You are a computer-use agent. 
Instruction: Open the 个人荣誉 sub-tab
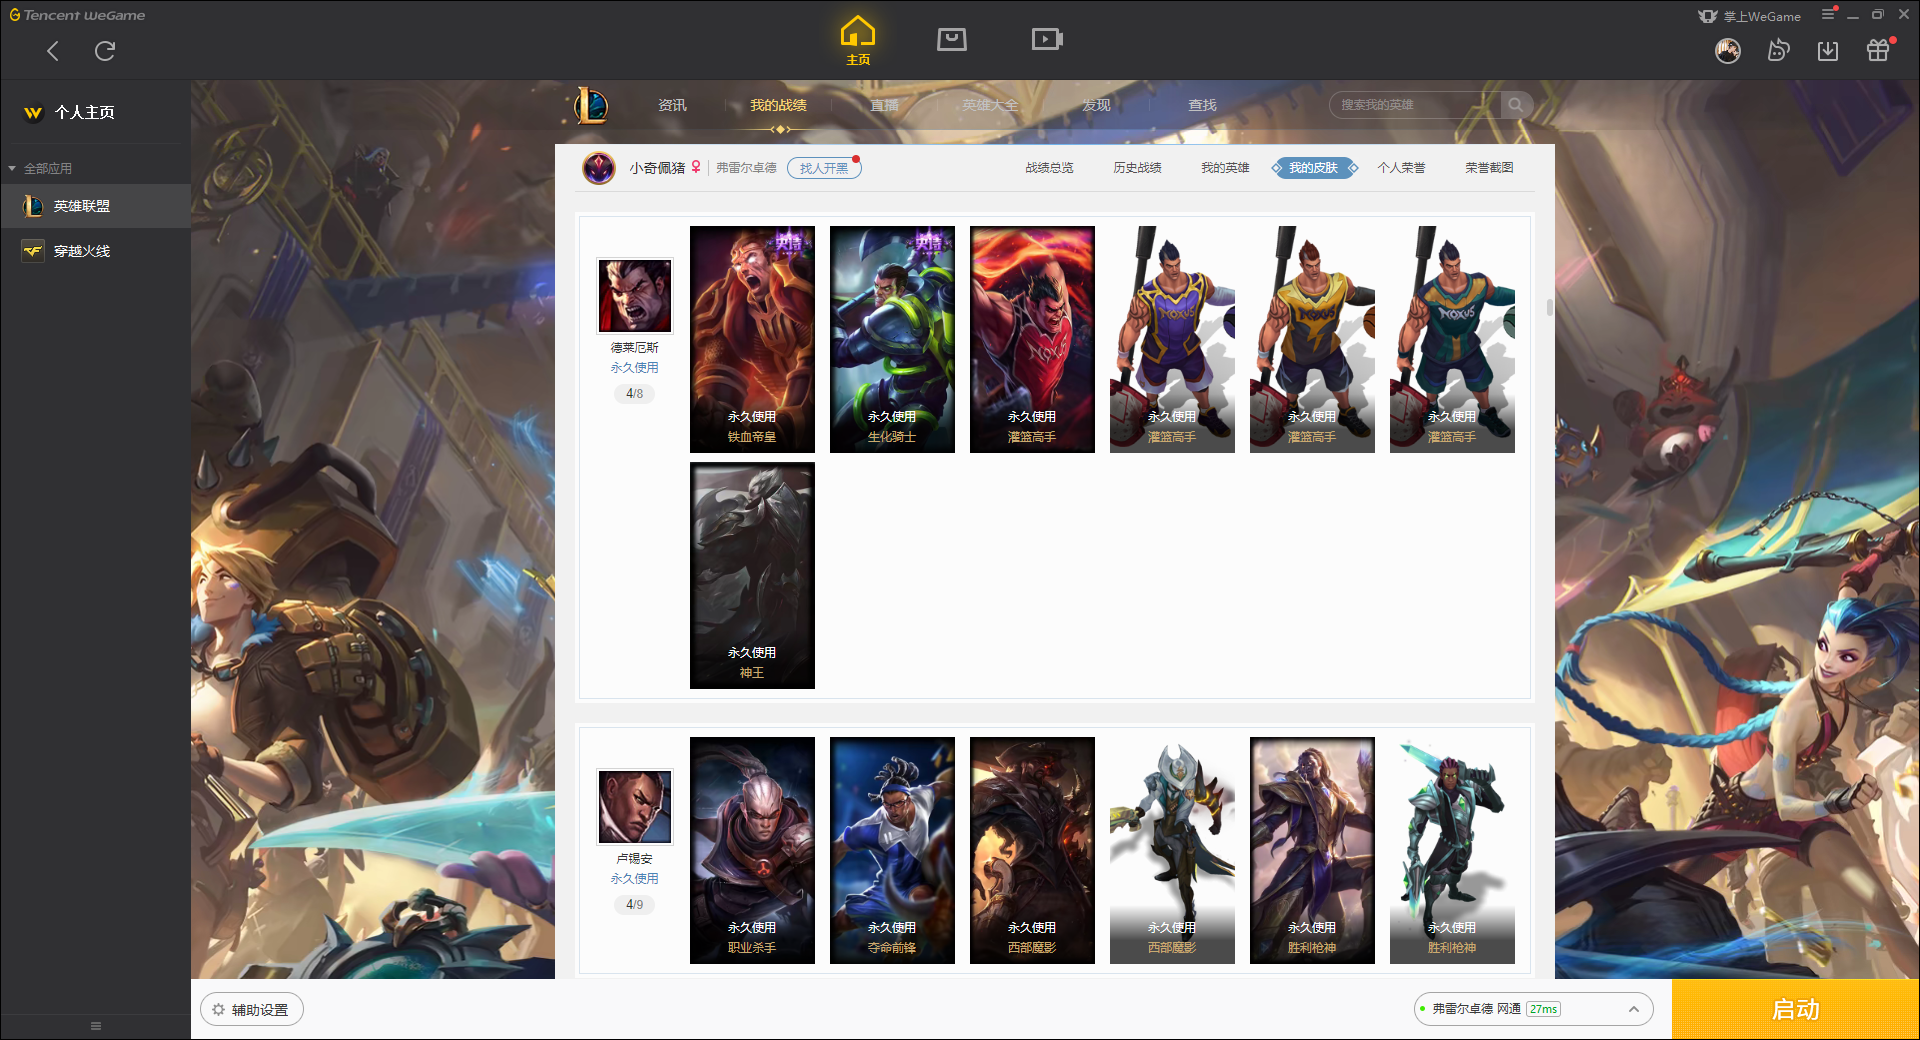[1401, 168]
